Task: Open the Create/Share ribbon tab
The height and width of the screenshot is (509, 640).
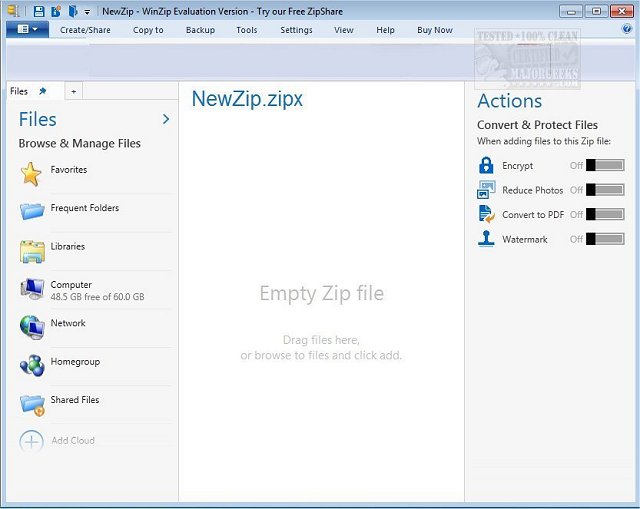Action: click(85, 30)
